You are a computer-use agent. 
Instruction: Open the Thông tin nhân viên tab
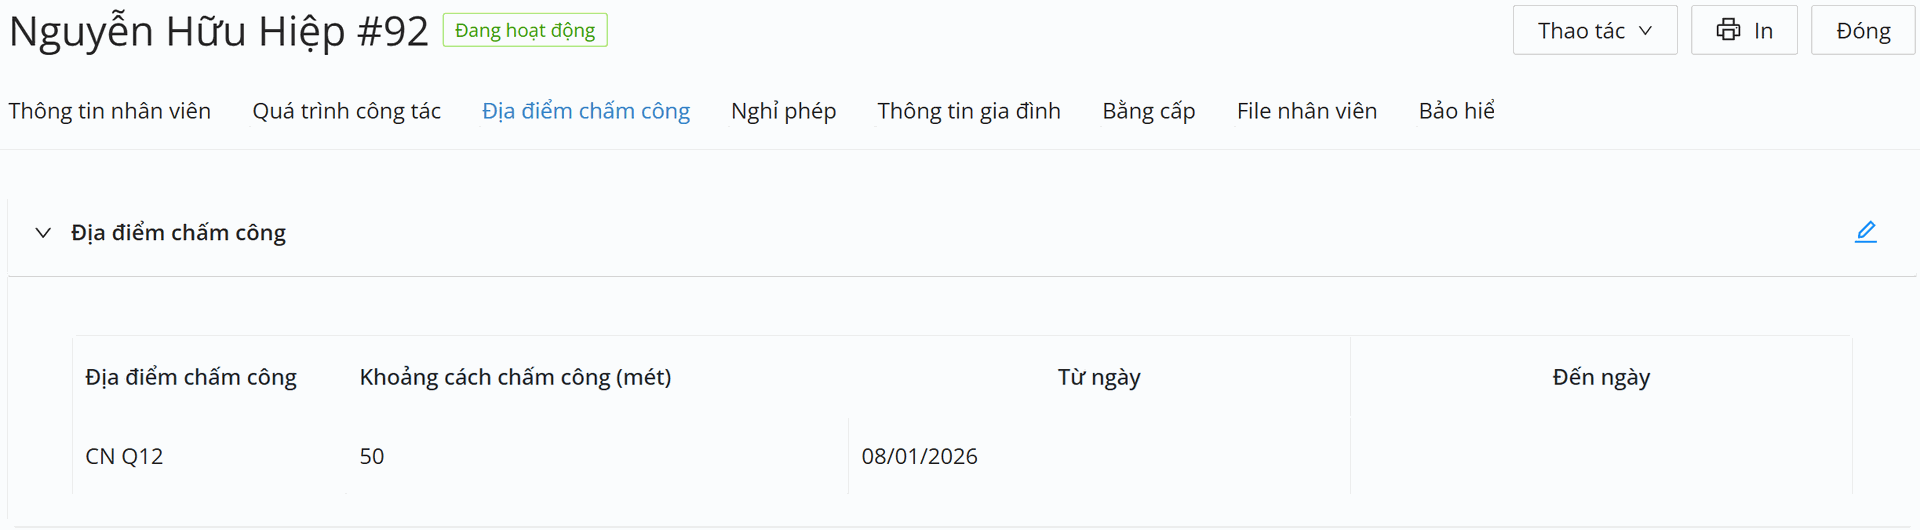110,111
